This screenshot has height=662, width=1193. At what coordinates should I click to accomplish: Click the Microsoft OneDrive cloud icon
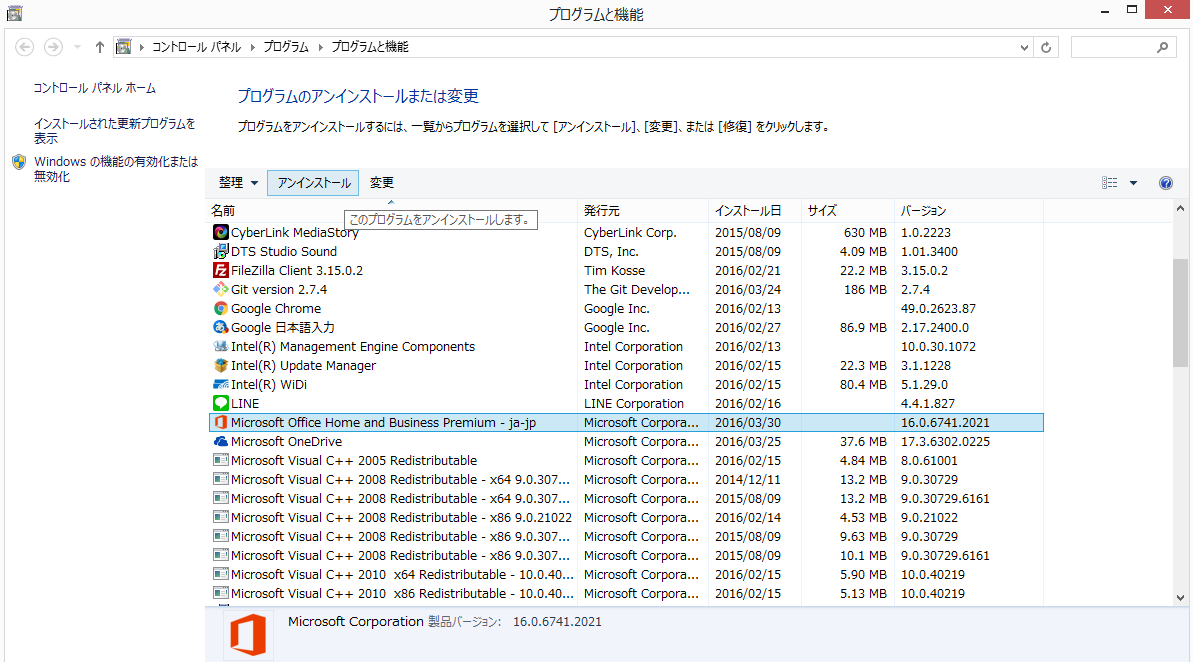(221, 441)
